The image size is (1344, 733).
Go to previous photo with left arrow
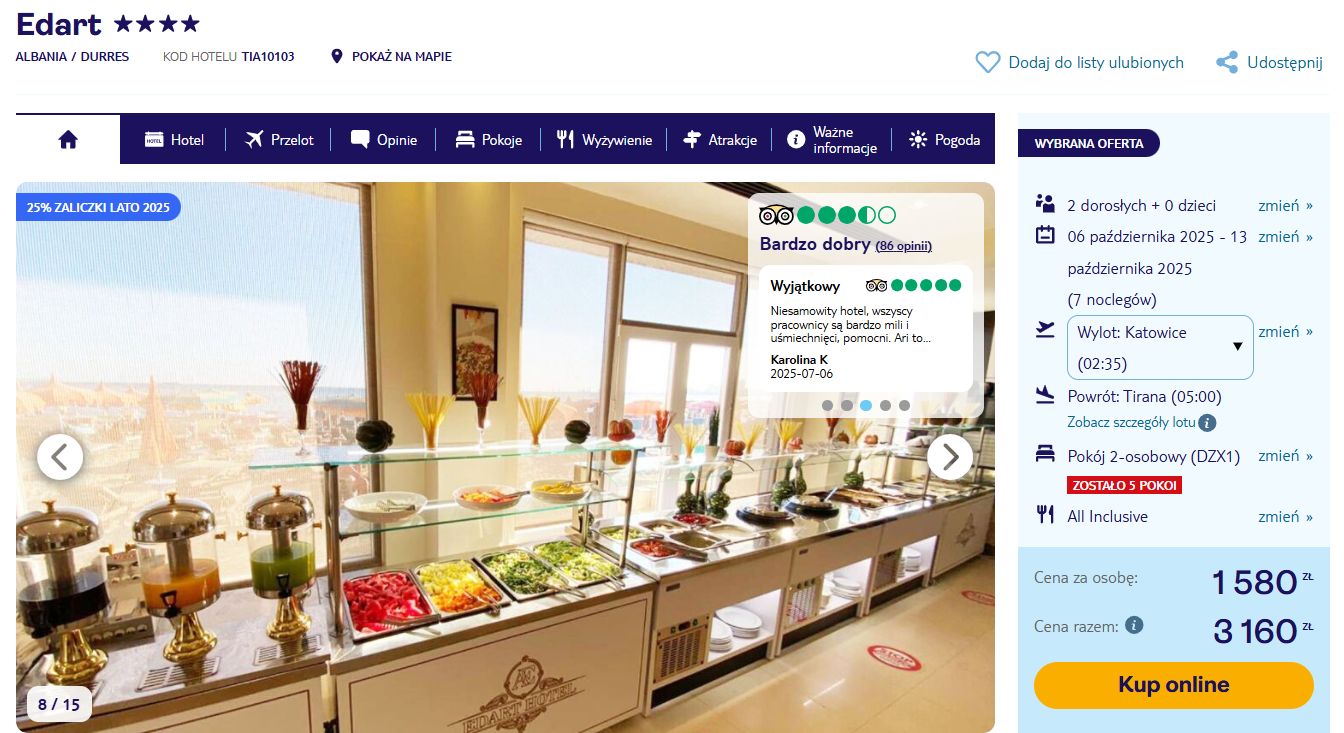pos(60,457)
